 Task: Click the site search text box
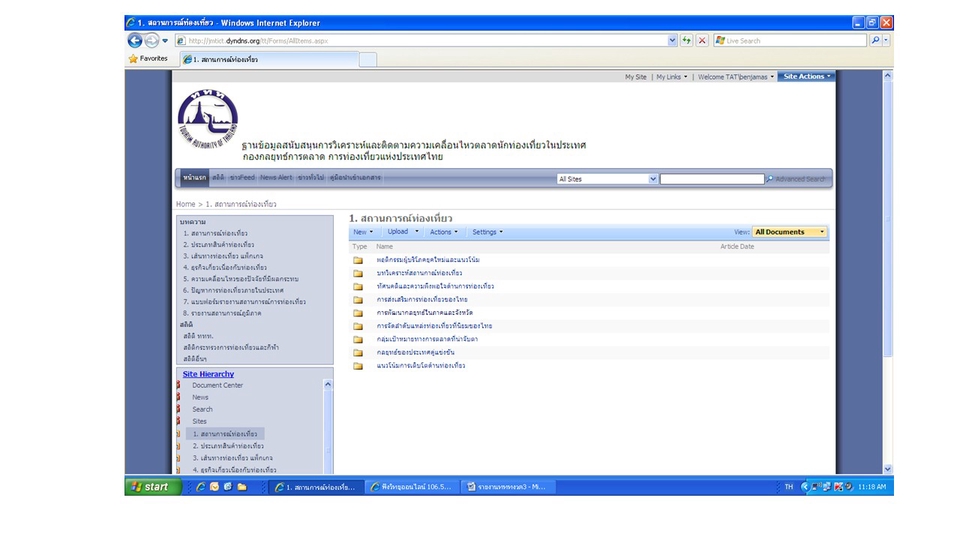click(712, 179)
